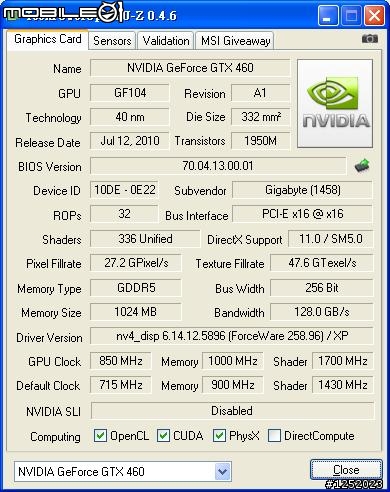Click the Driver Version field nv4_disp

[232, 336]
